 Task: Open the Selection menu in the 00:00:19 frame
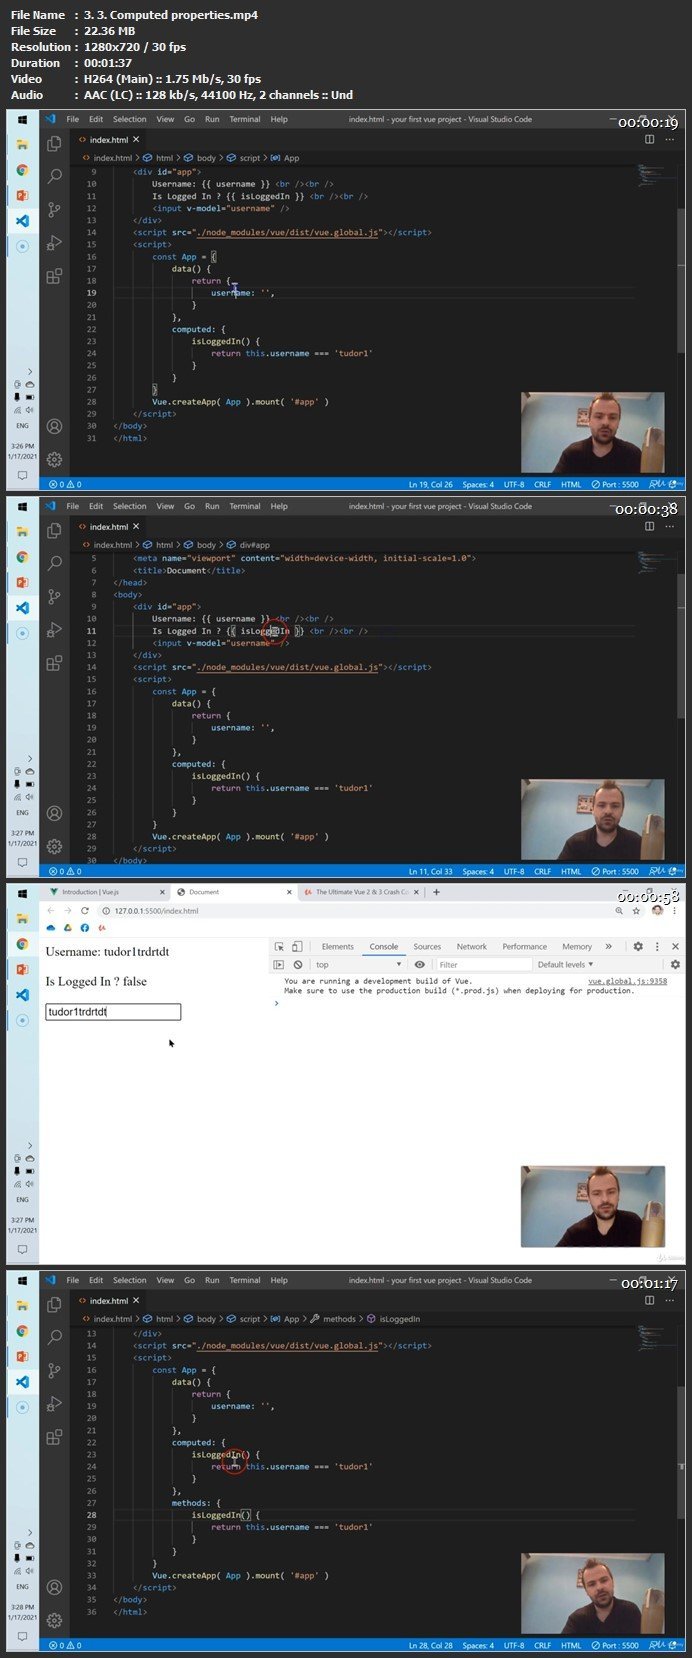click(x=129, y=119)
